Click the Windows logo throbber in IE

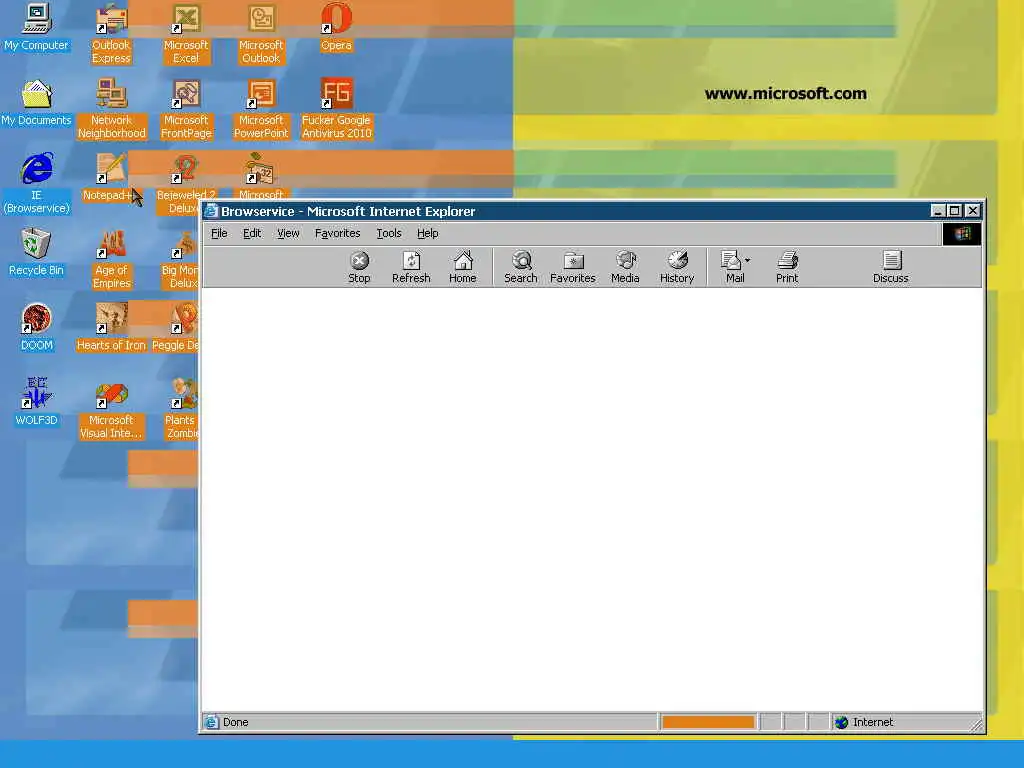(x=962, y=234)
